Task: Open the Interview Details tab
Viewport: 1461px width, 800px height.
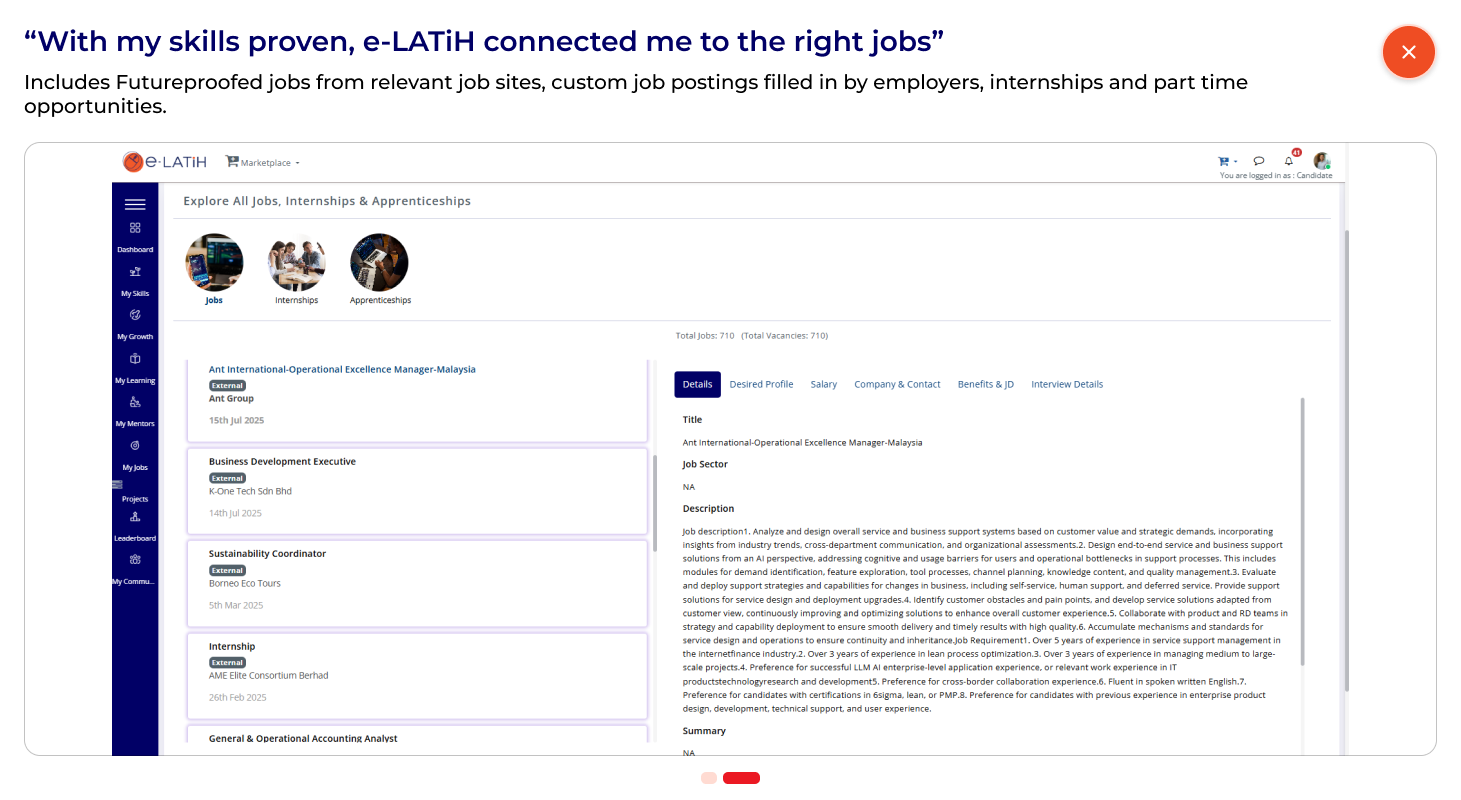Action: tap(1067, 384)
